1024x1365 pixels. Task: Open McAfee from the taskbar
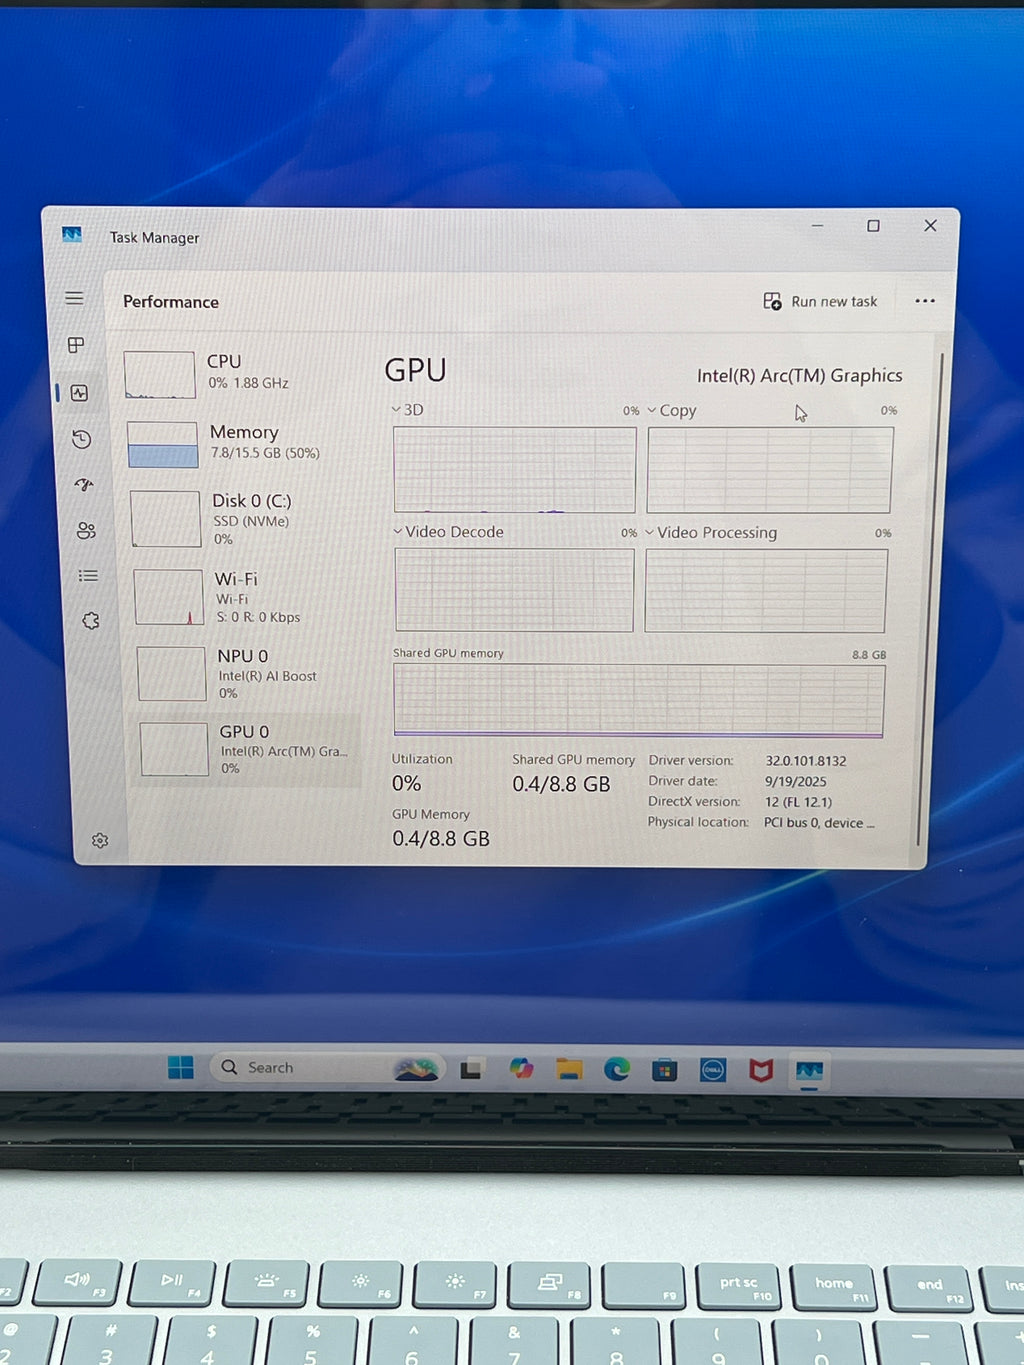[x=761, y=1071]
